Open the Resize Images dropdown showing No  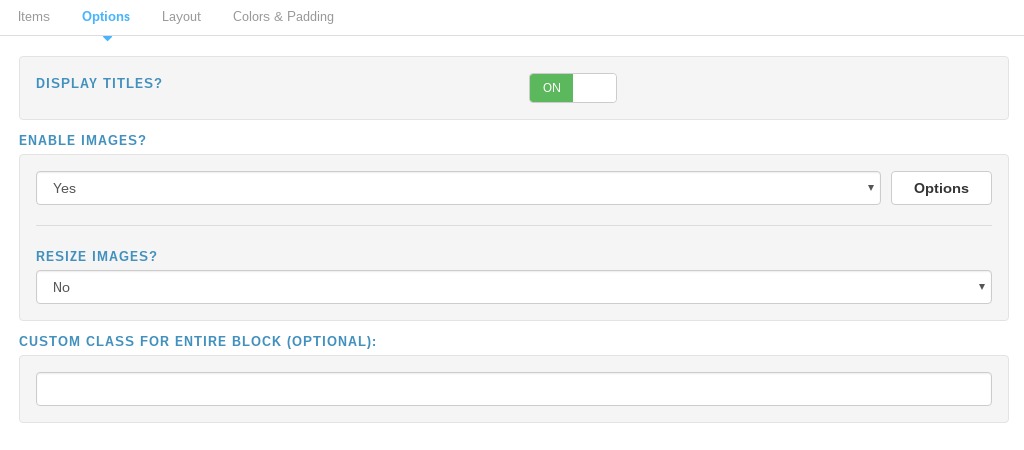coord(513,287)
